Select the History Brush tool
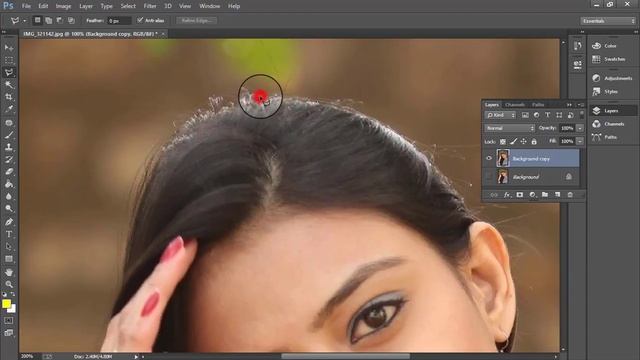Viewport: 640px width, 360px height. (x=9, y=159)
